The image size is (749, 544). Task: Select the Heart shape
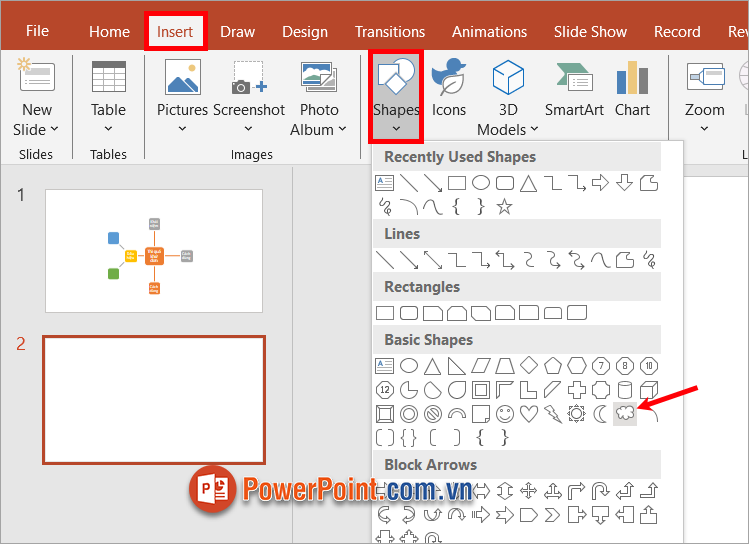(529, 414)
